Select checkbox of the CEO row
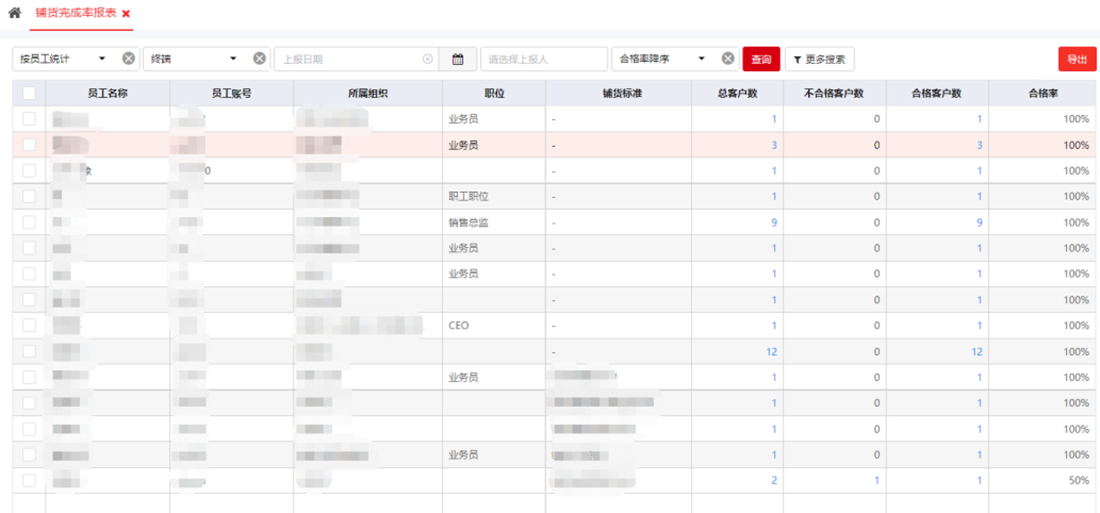 coord(29,325)
